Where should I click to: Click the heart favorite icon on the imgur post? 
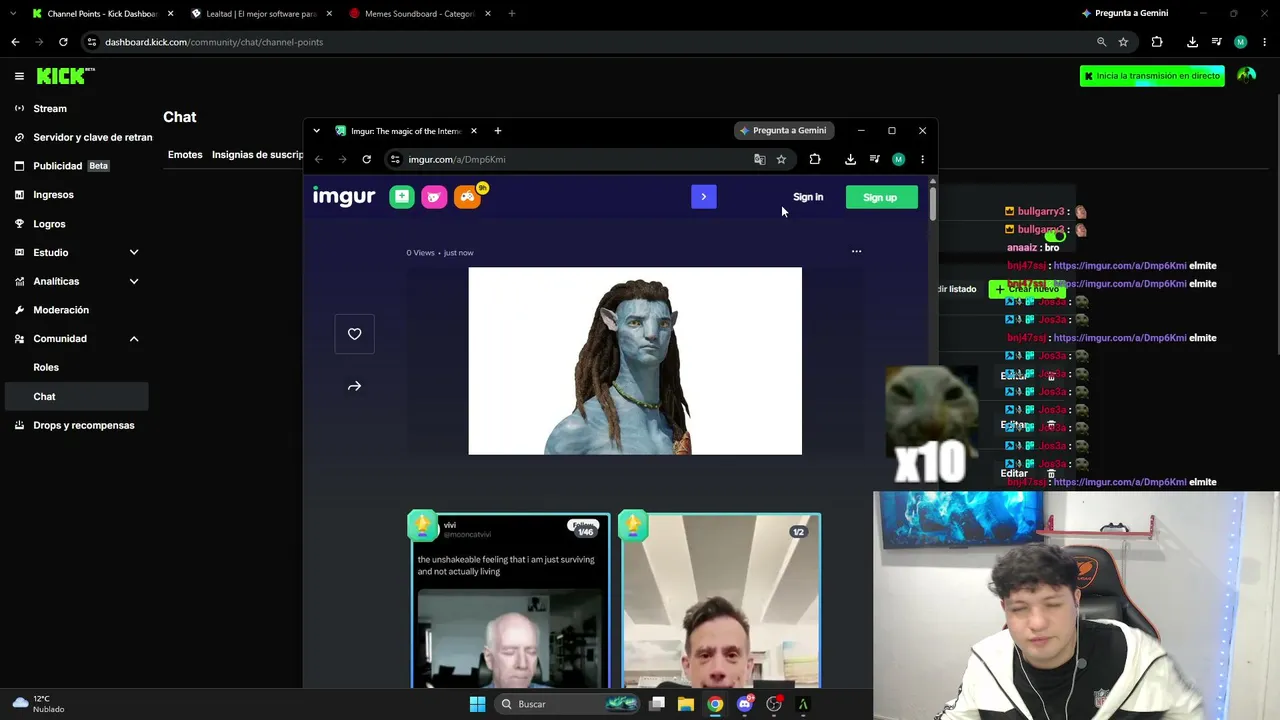(x=355, y=334)
